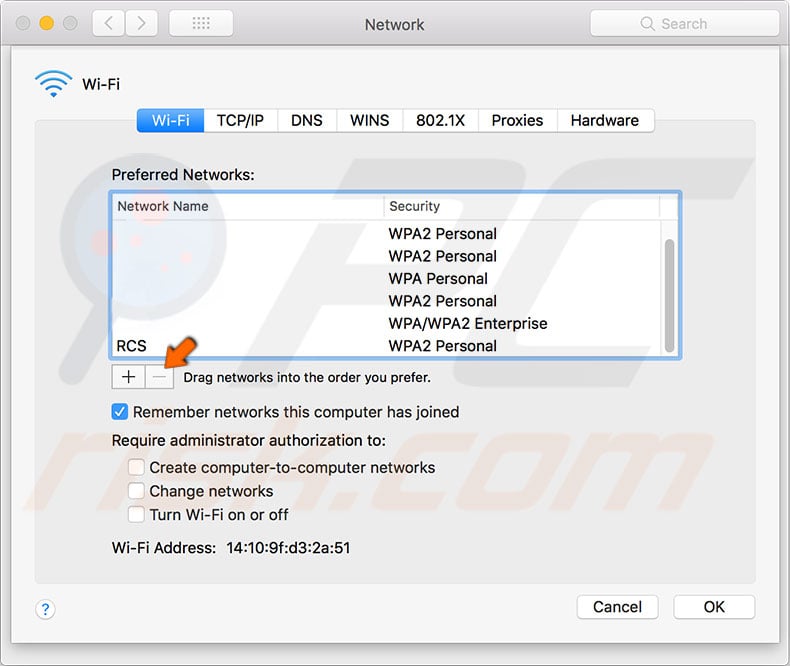Go forward using the toolbar forward arrow
The height and width of the screenshot is (666, 790).
(x=142, y=23)
